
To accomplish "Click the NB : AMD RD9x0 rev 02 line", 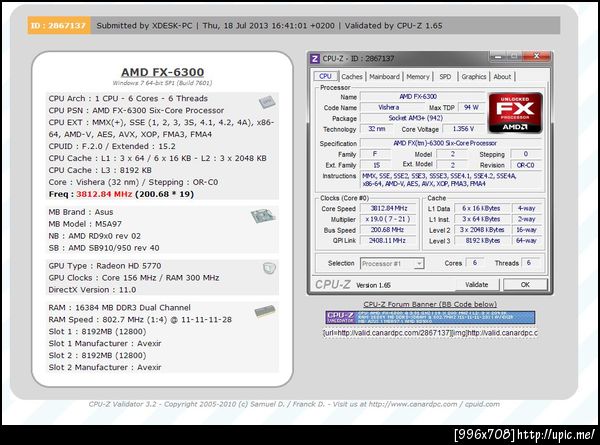I will 95,236.
